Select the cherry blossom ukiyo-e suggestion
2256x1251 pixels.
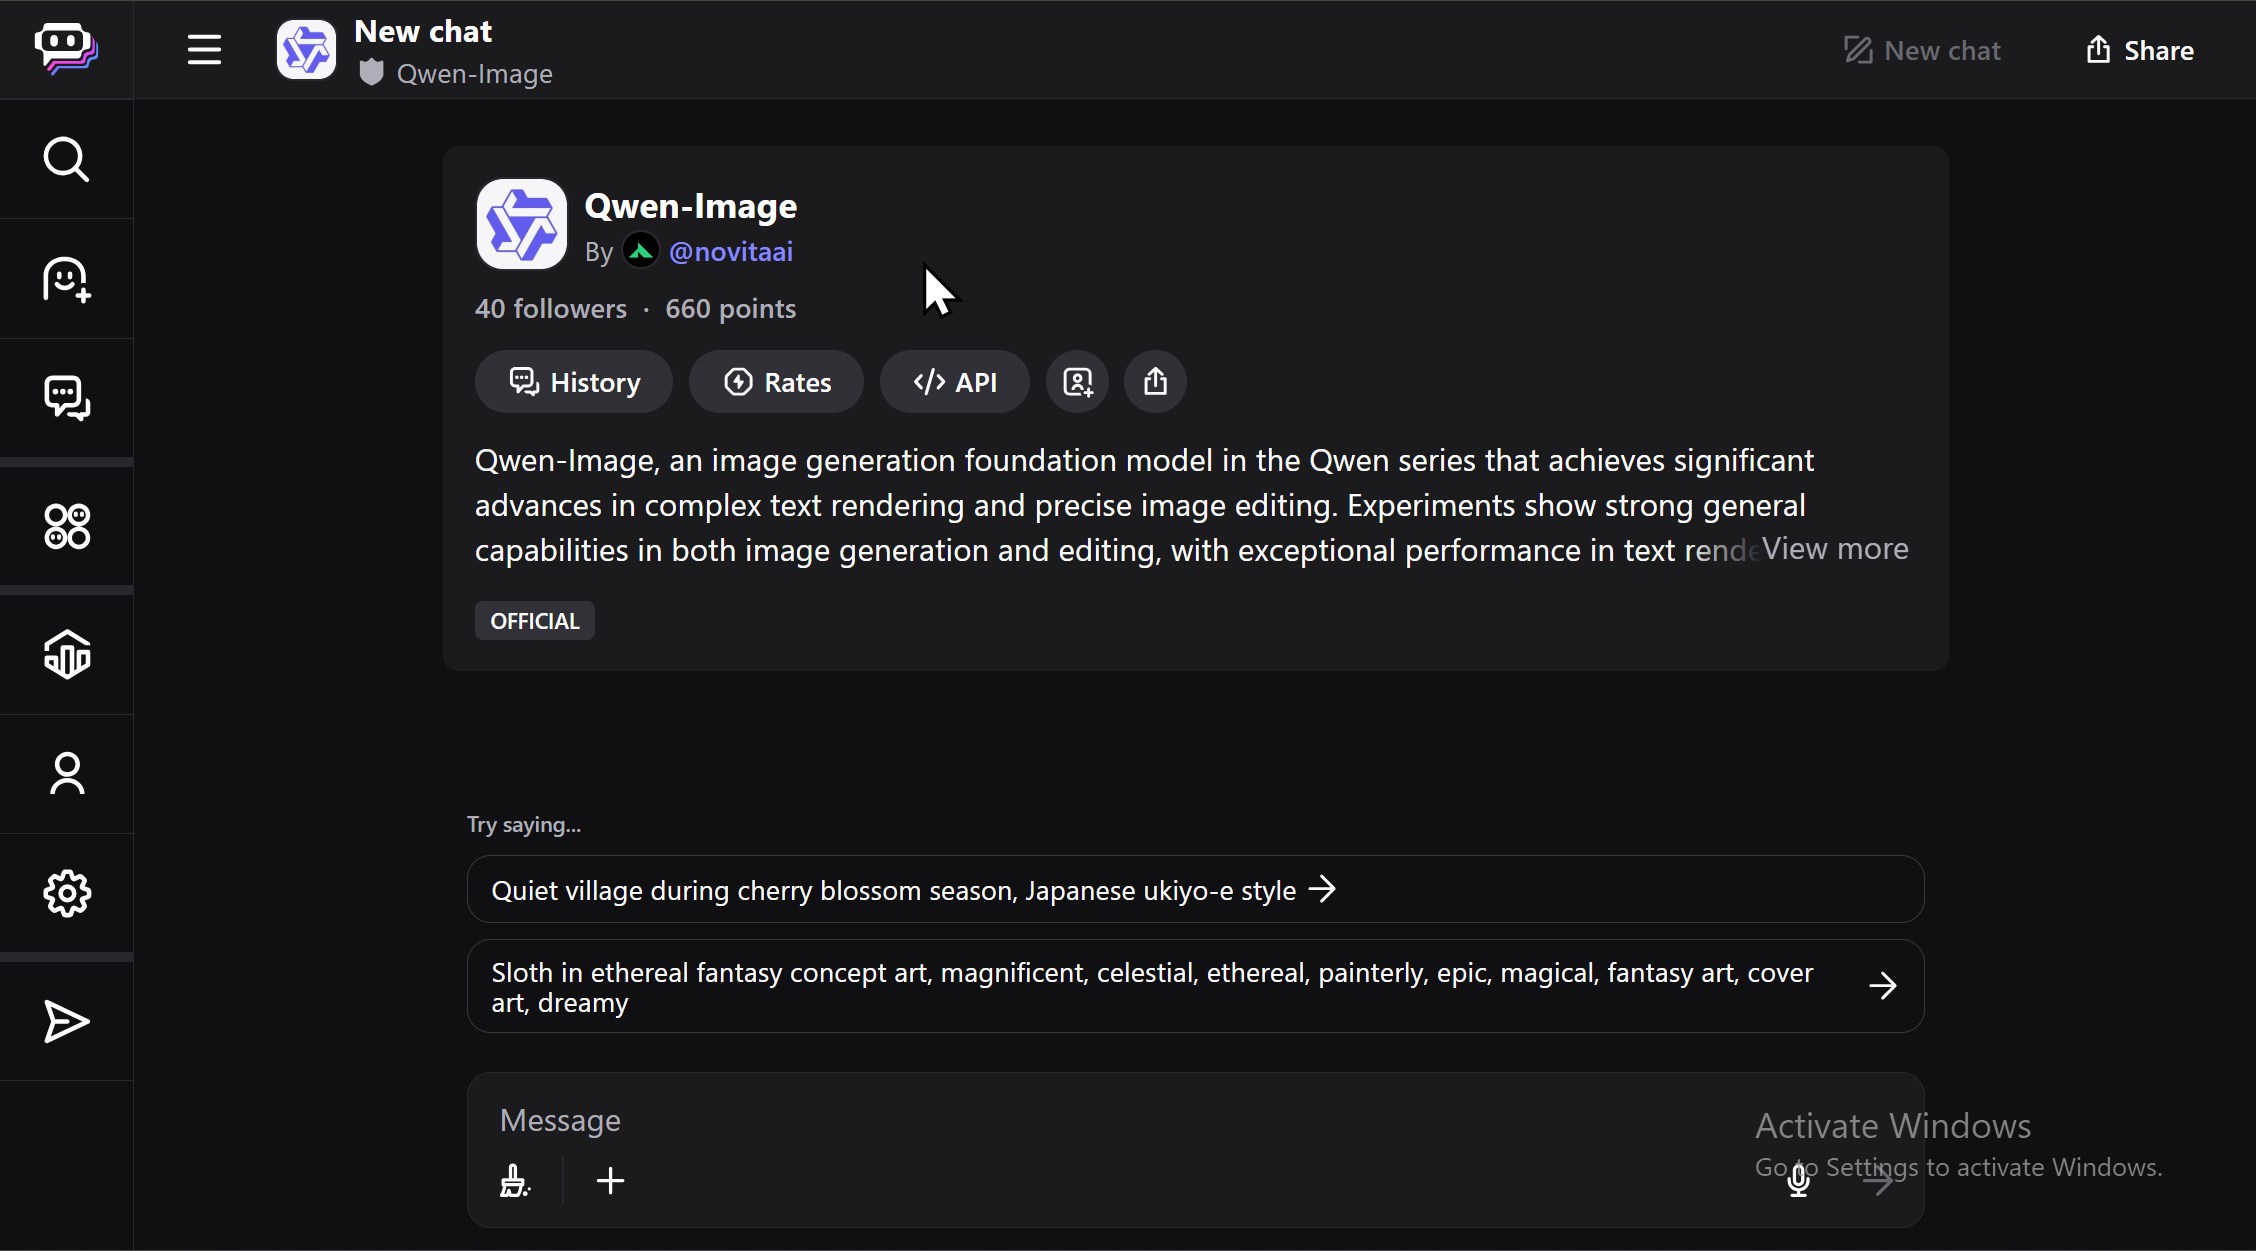pyautogui.click(x=1195, y=889)
